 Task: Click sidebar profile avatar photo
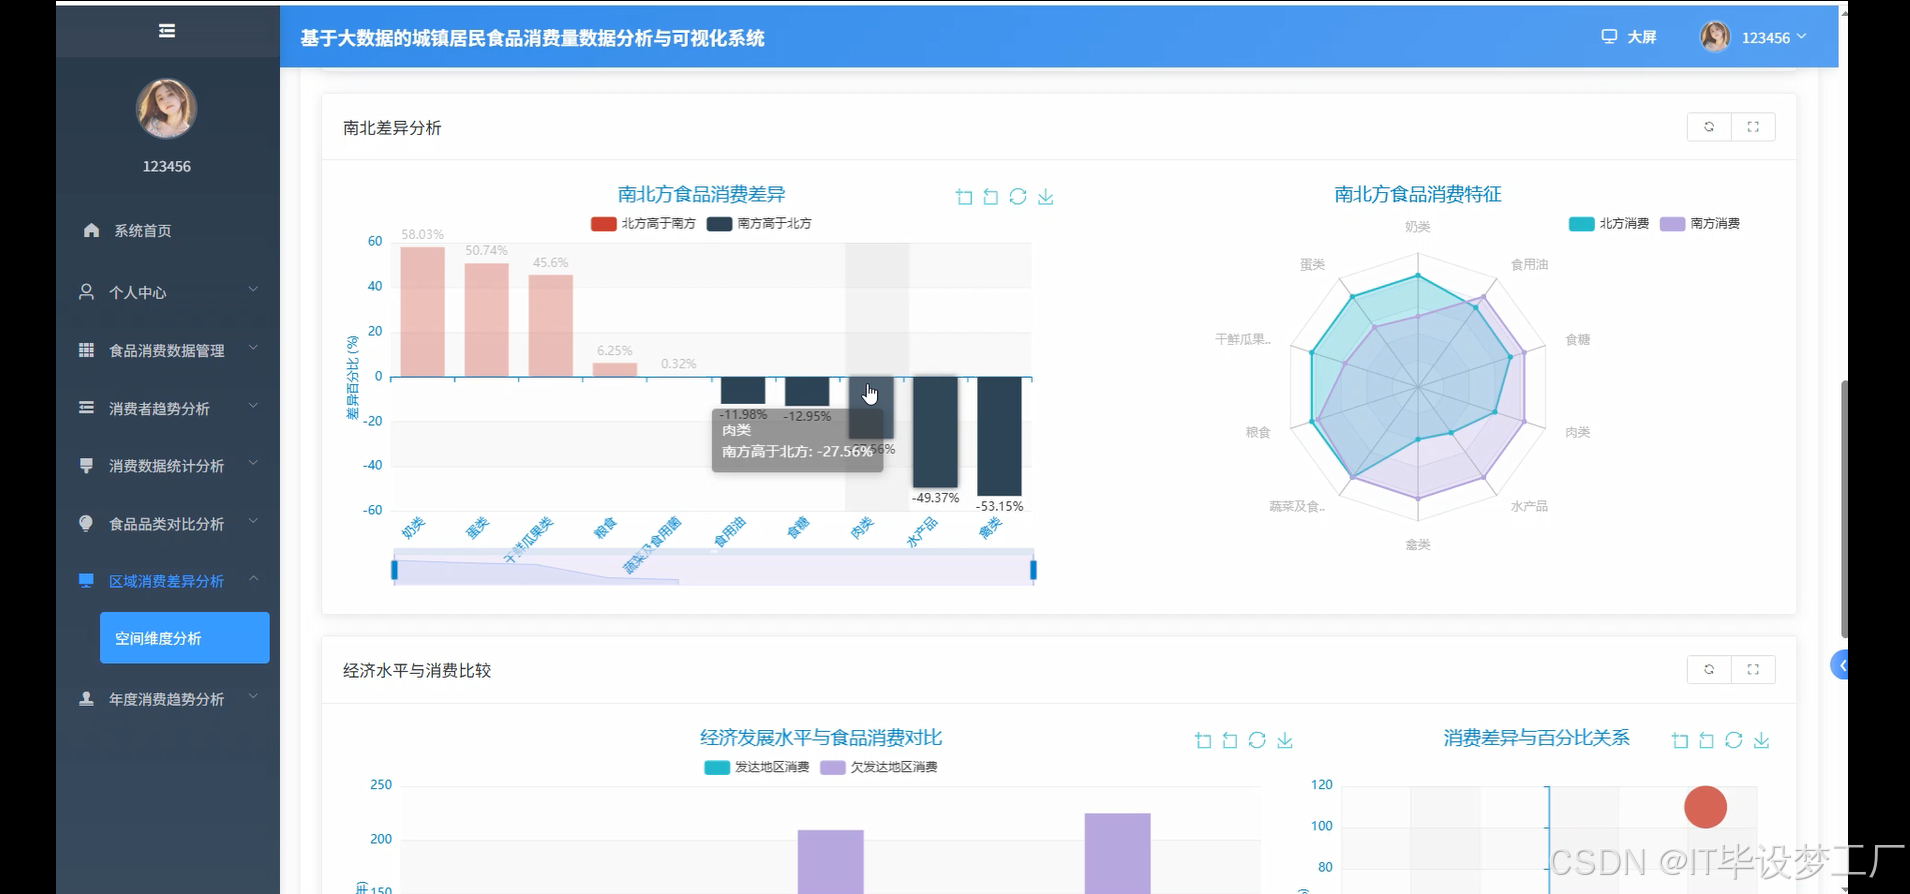[166, 108]
